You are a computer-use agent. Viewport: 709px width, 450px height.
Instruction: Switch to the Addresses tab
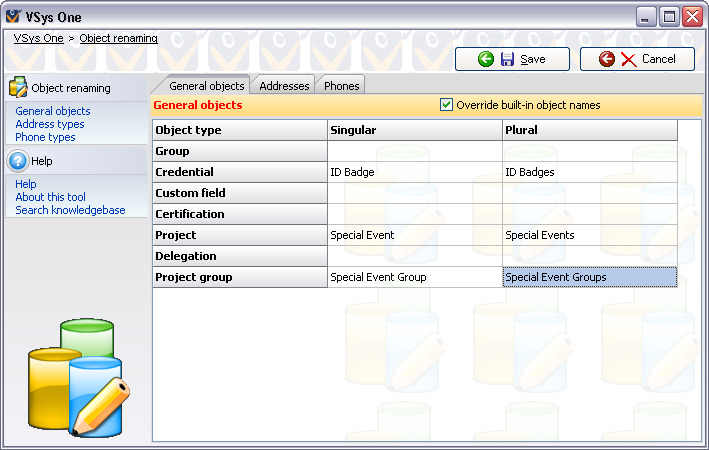click(284, 85)
